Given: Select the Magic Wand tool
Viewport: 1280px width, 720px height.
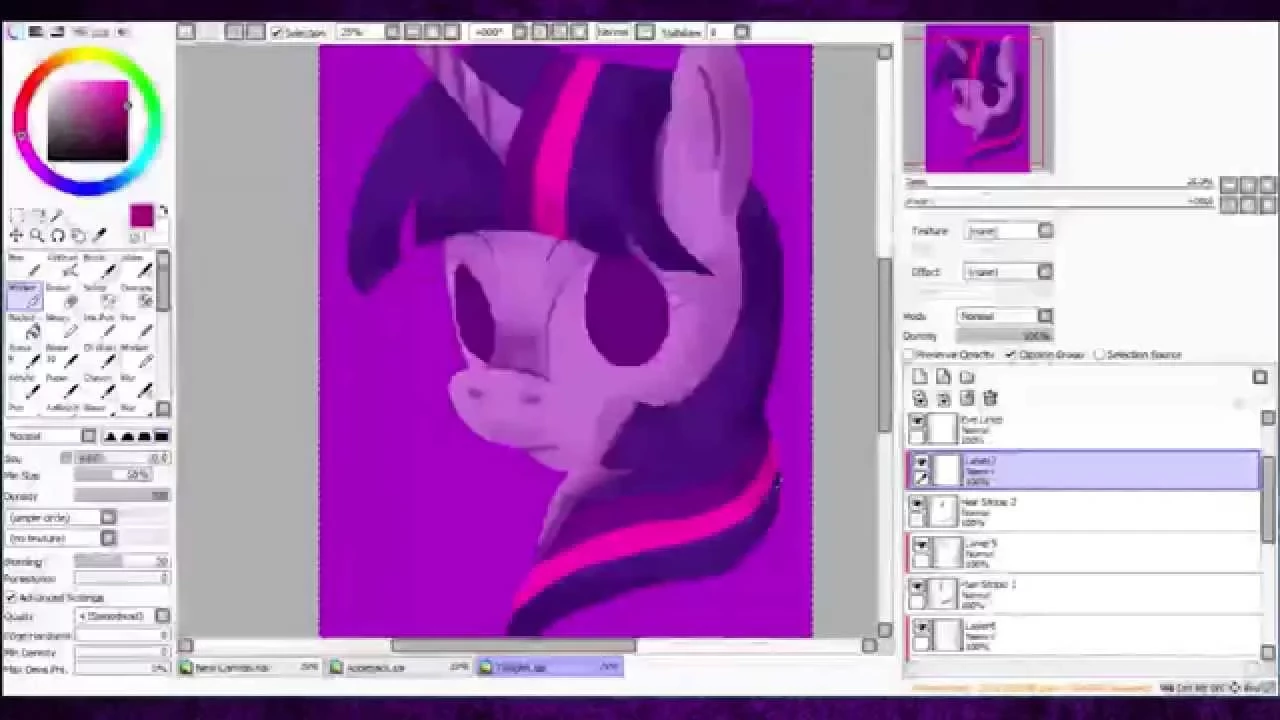Looking at the screenshot, I should (58, 215).
